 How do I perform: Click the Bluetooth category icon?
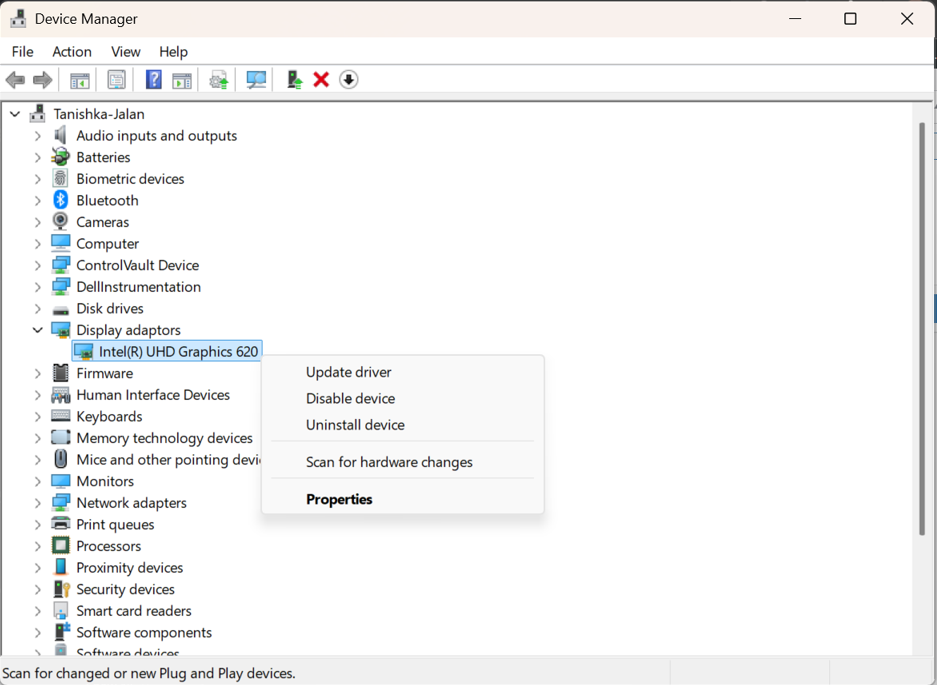pyautogui.click(x=60, y=200)
